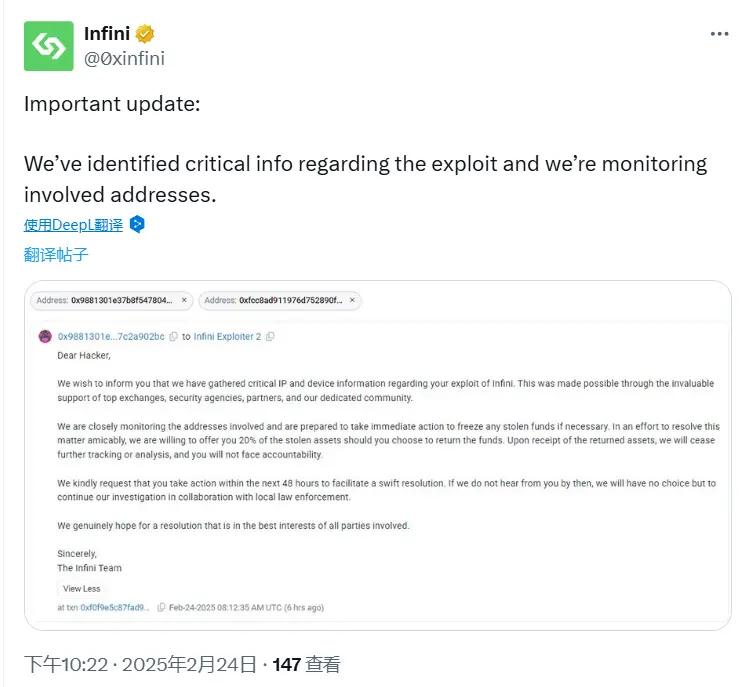Open the DeepL translation link
752x687 pixels.
coord(73,225)
